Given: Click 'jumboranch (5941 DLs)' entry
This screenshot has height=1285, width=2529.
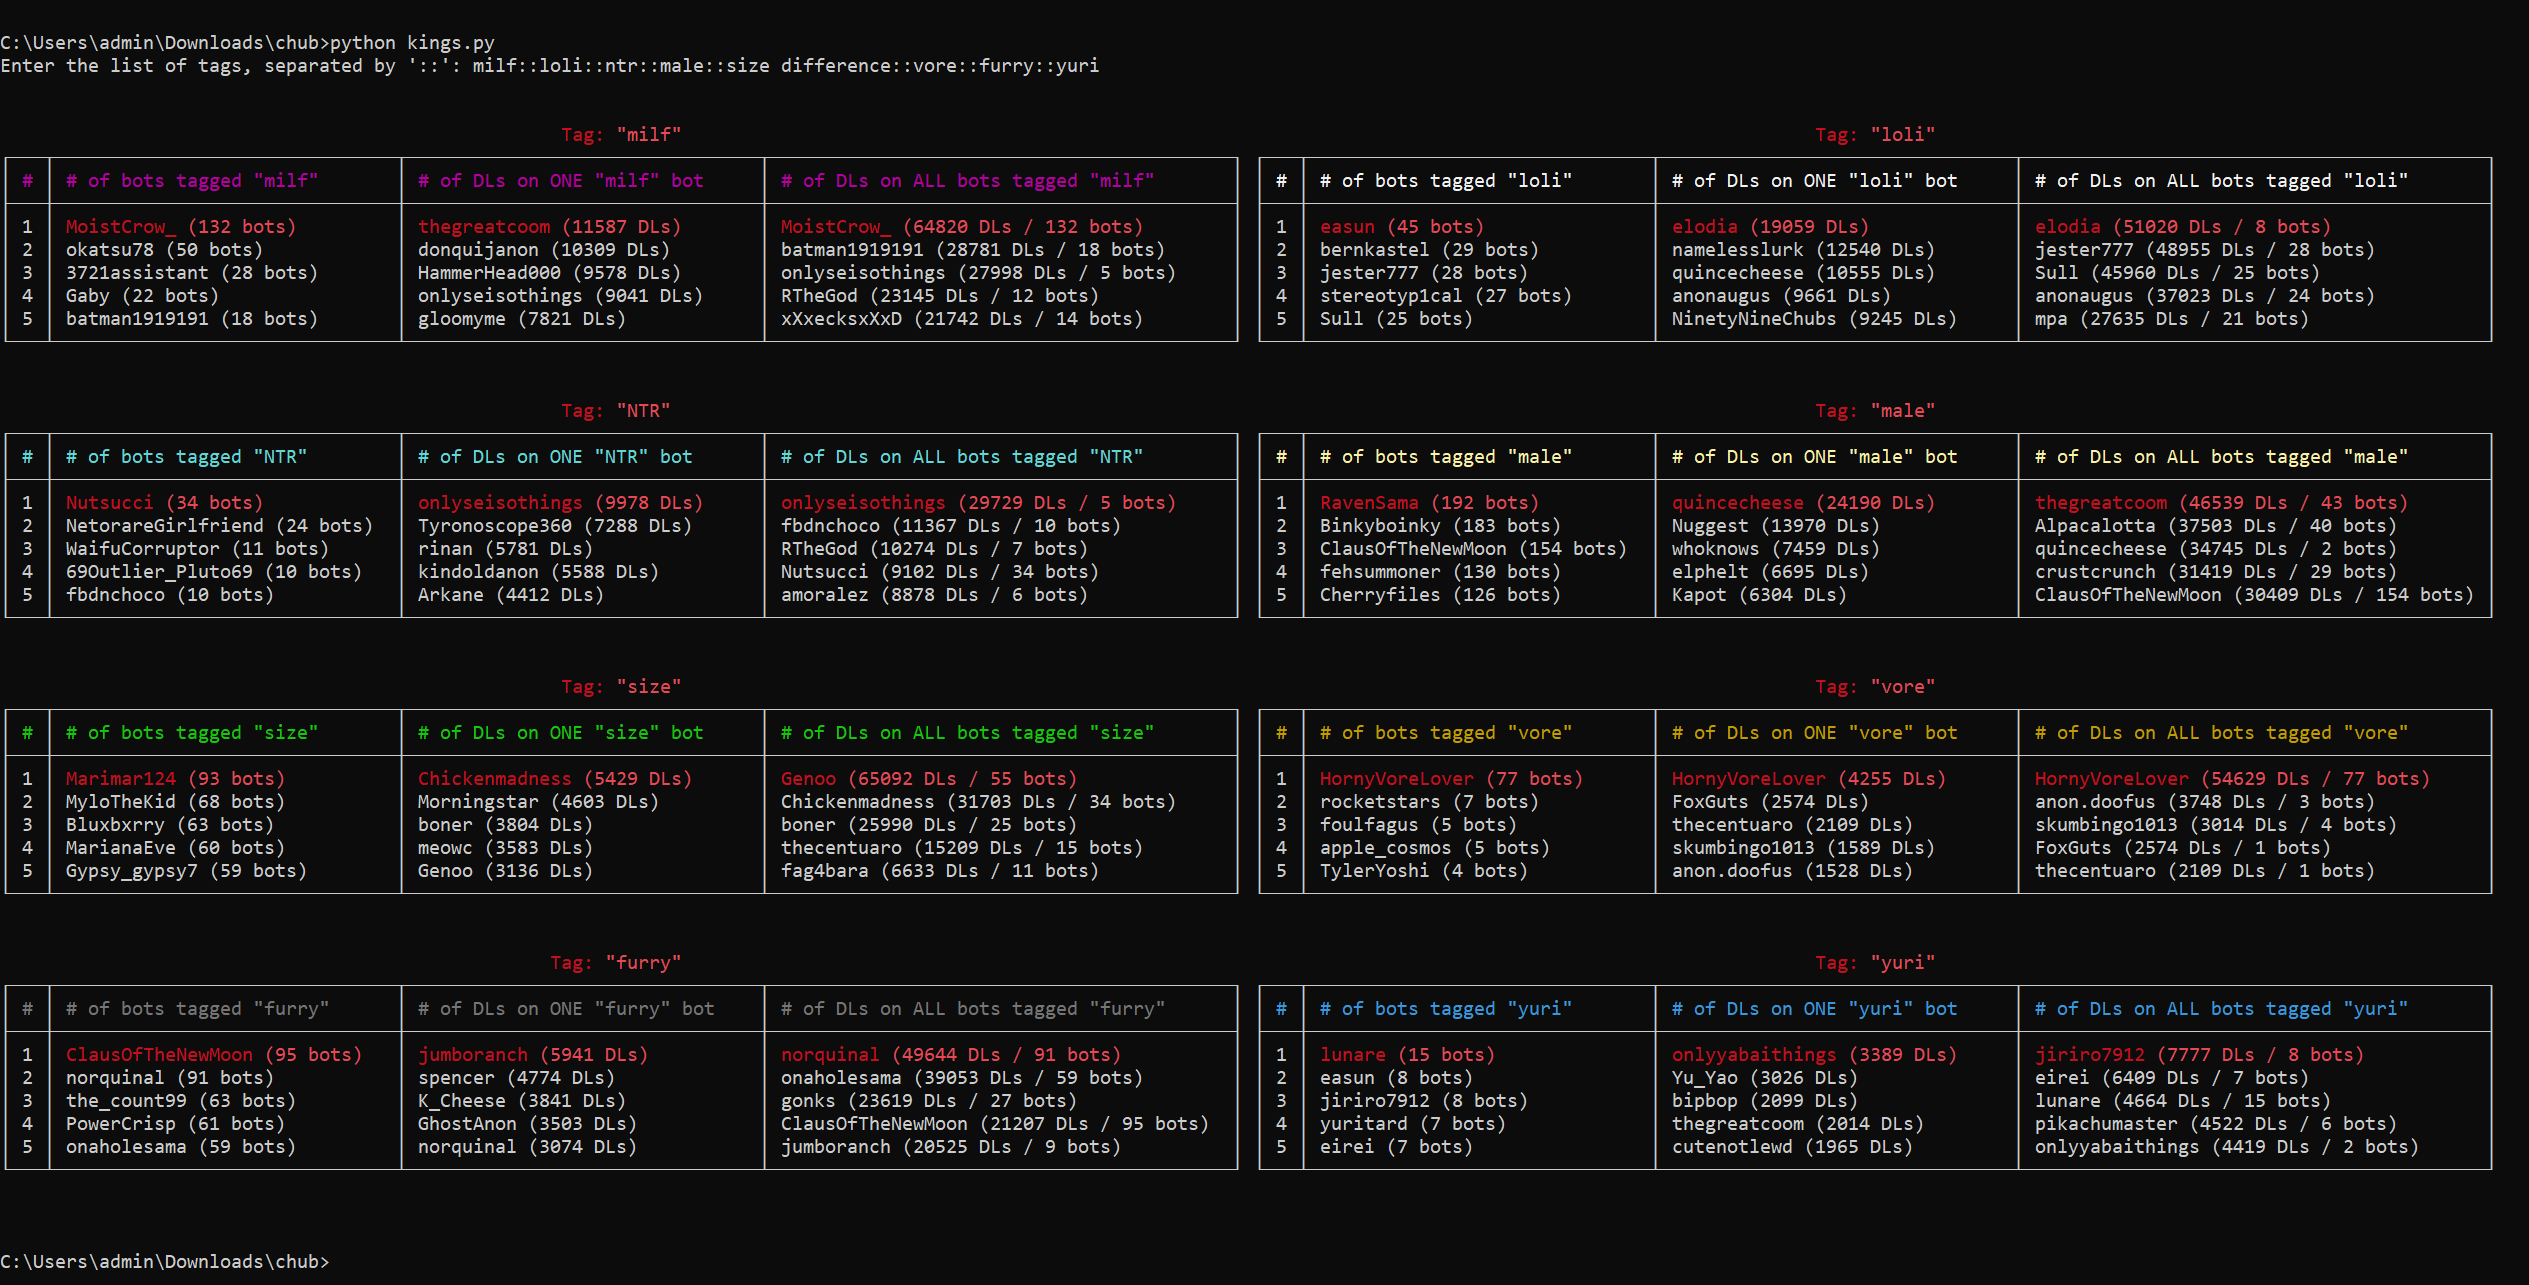Looking at the screenshot, I should pos(533,1054).
